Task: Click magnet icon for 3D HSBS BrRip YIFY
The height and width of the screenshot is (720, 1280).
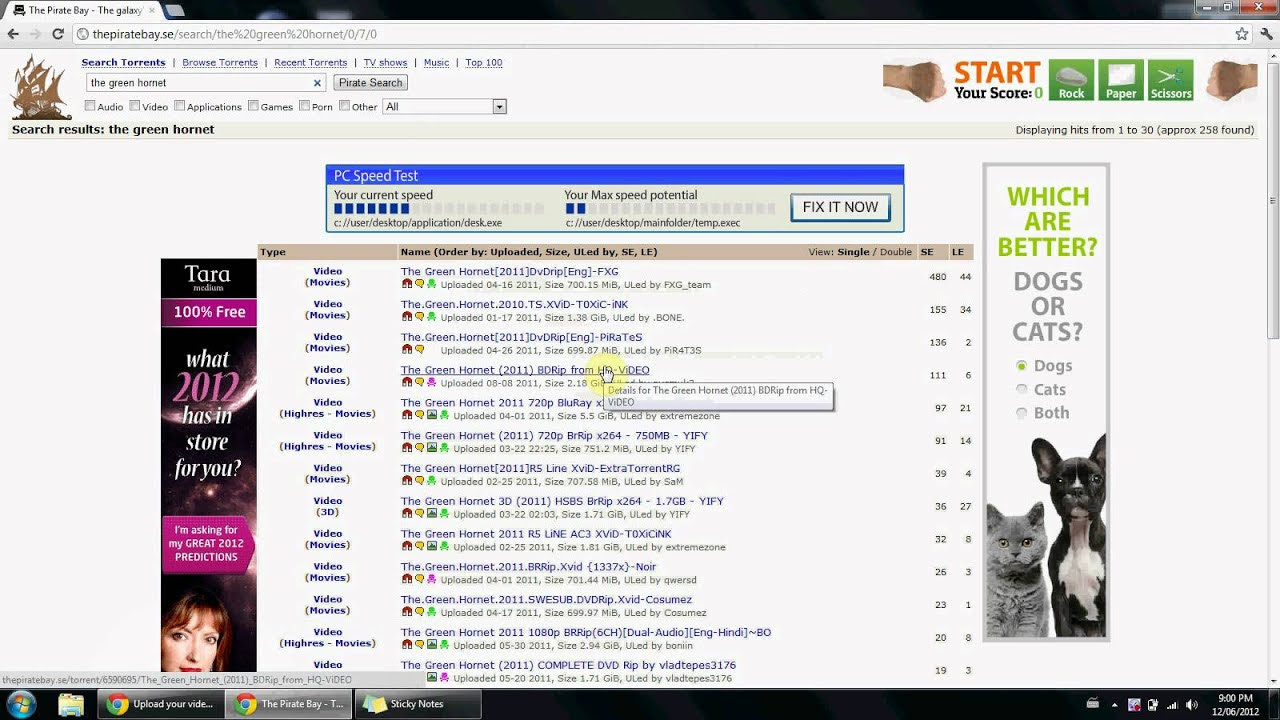Action: point(407,515)
